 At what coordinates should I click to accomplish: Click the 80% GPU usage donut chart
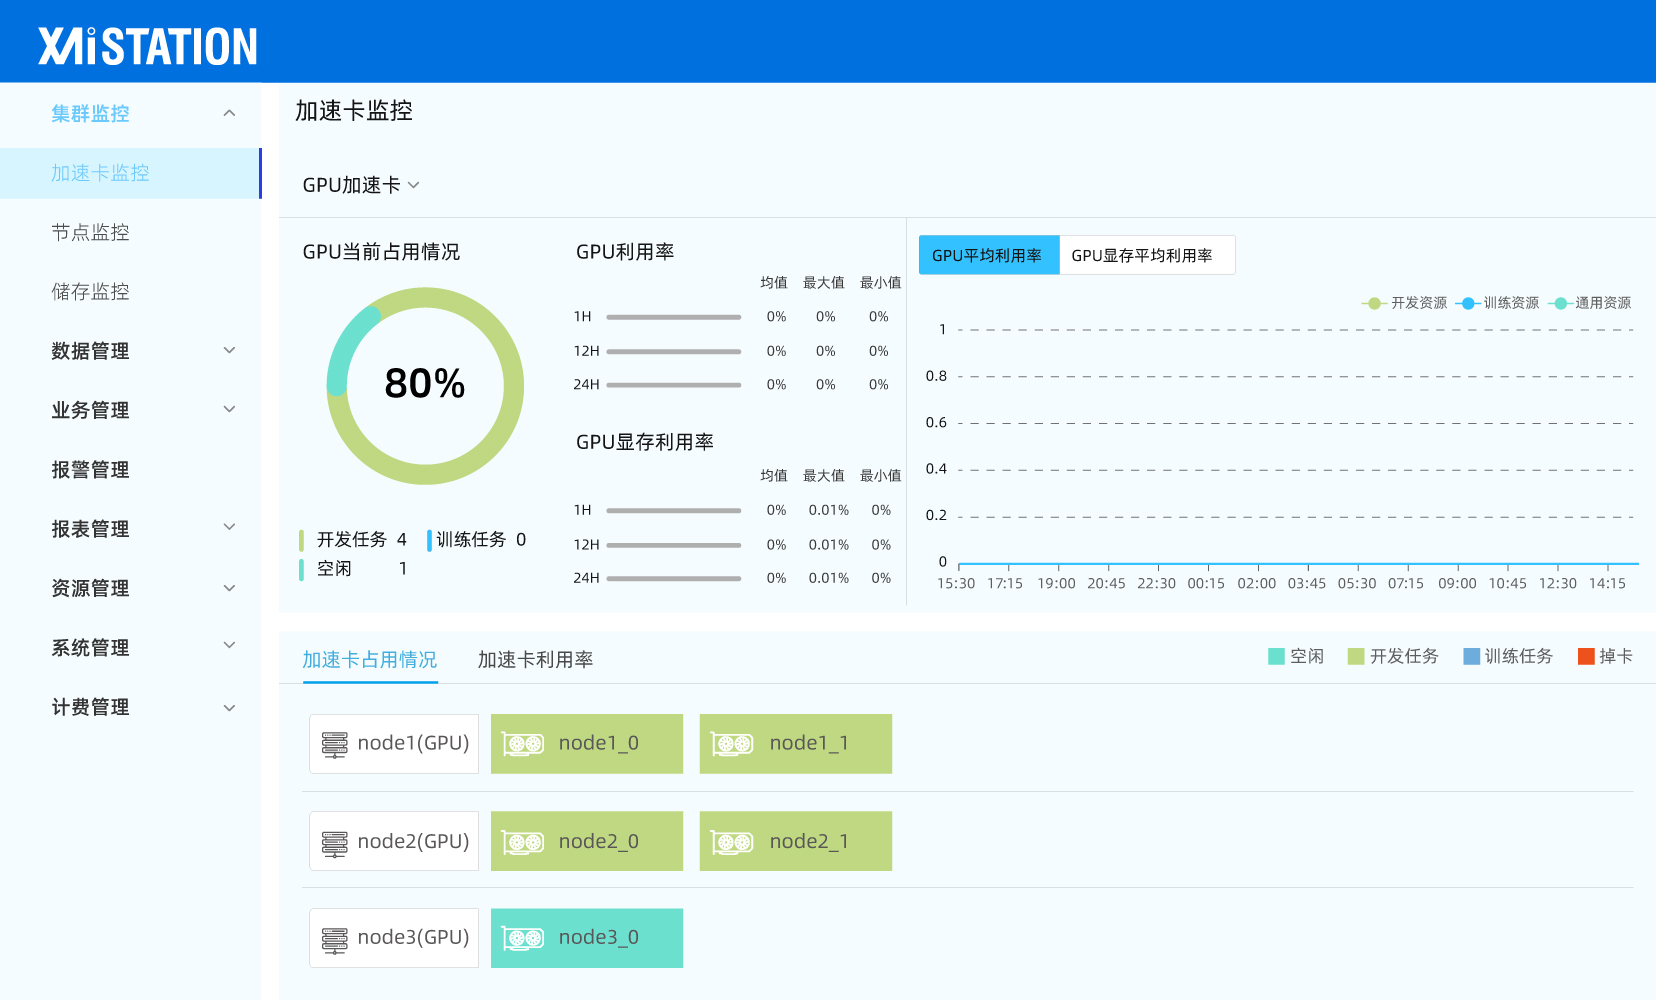tap(425, 385)
